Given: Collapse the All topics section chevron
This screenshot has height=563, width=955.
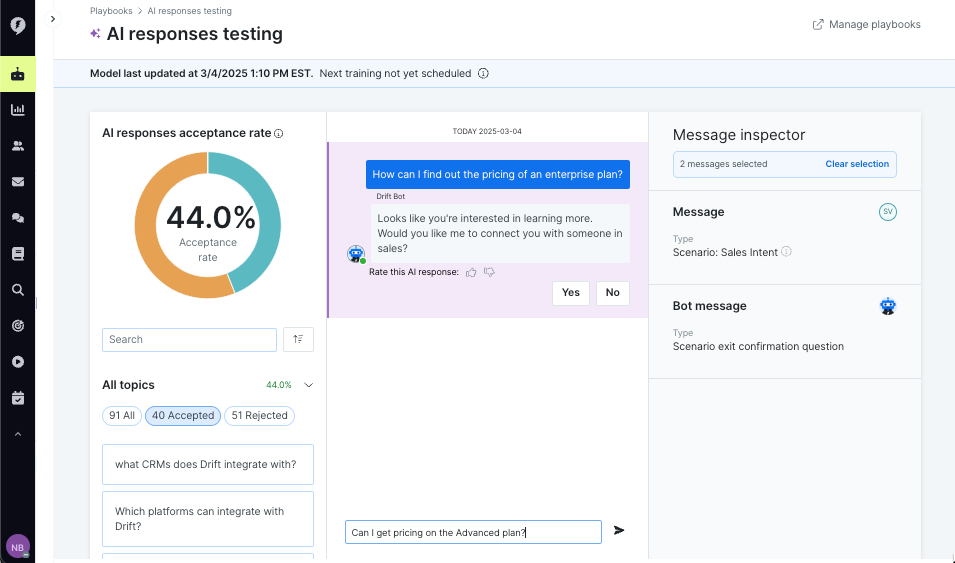Looking at the screenshot, I should 309,385.
